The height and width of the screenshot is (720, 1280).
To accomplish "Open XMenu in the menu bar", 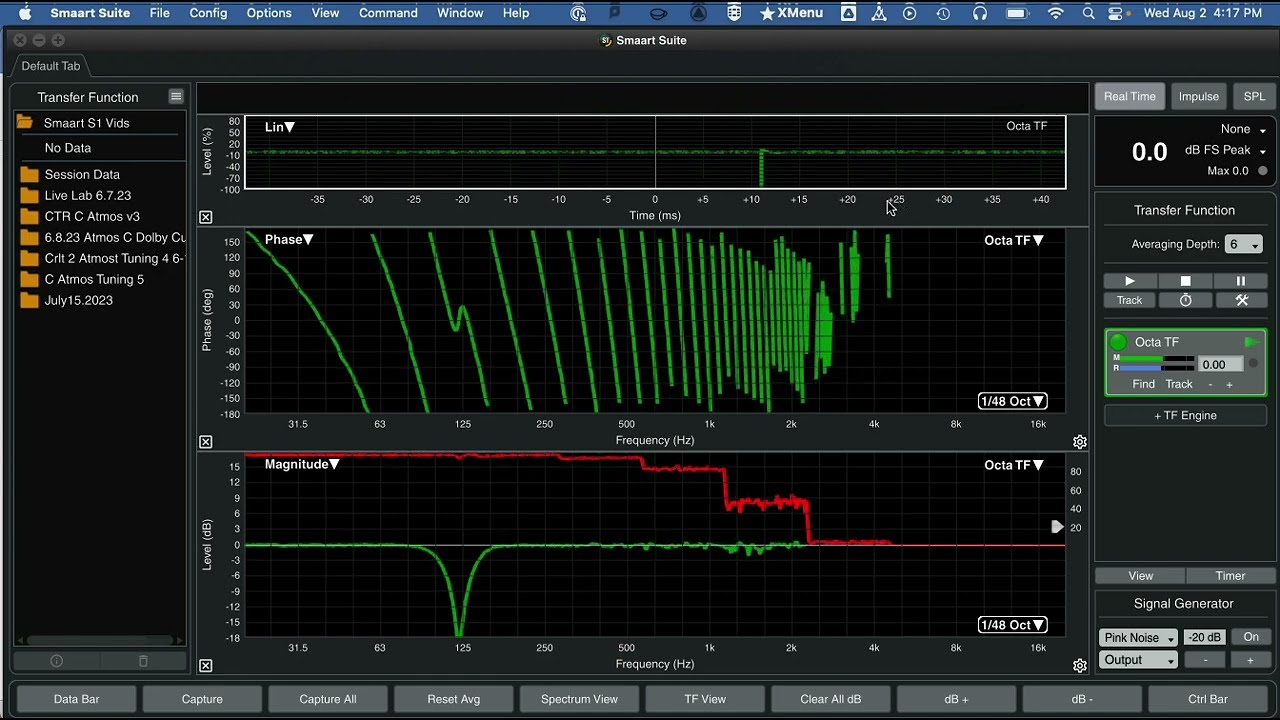I will (791, 13).
